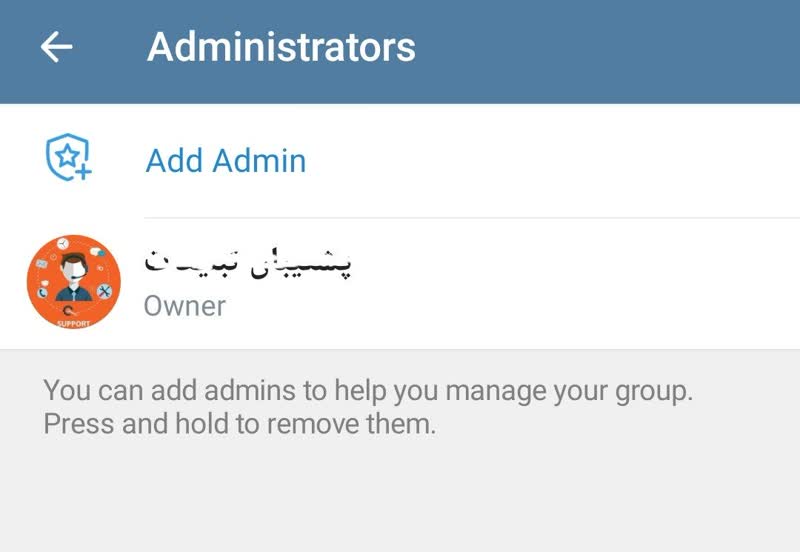Click the divider below Add Admin
Image resolution: width=800 pixels, height=552 pixels.
(x=470, y=217)
